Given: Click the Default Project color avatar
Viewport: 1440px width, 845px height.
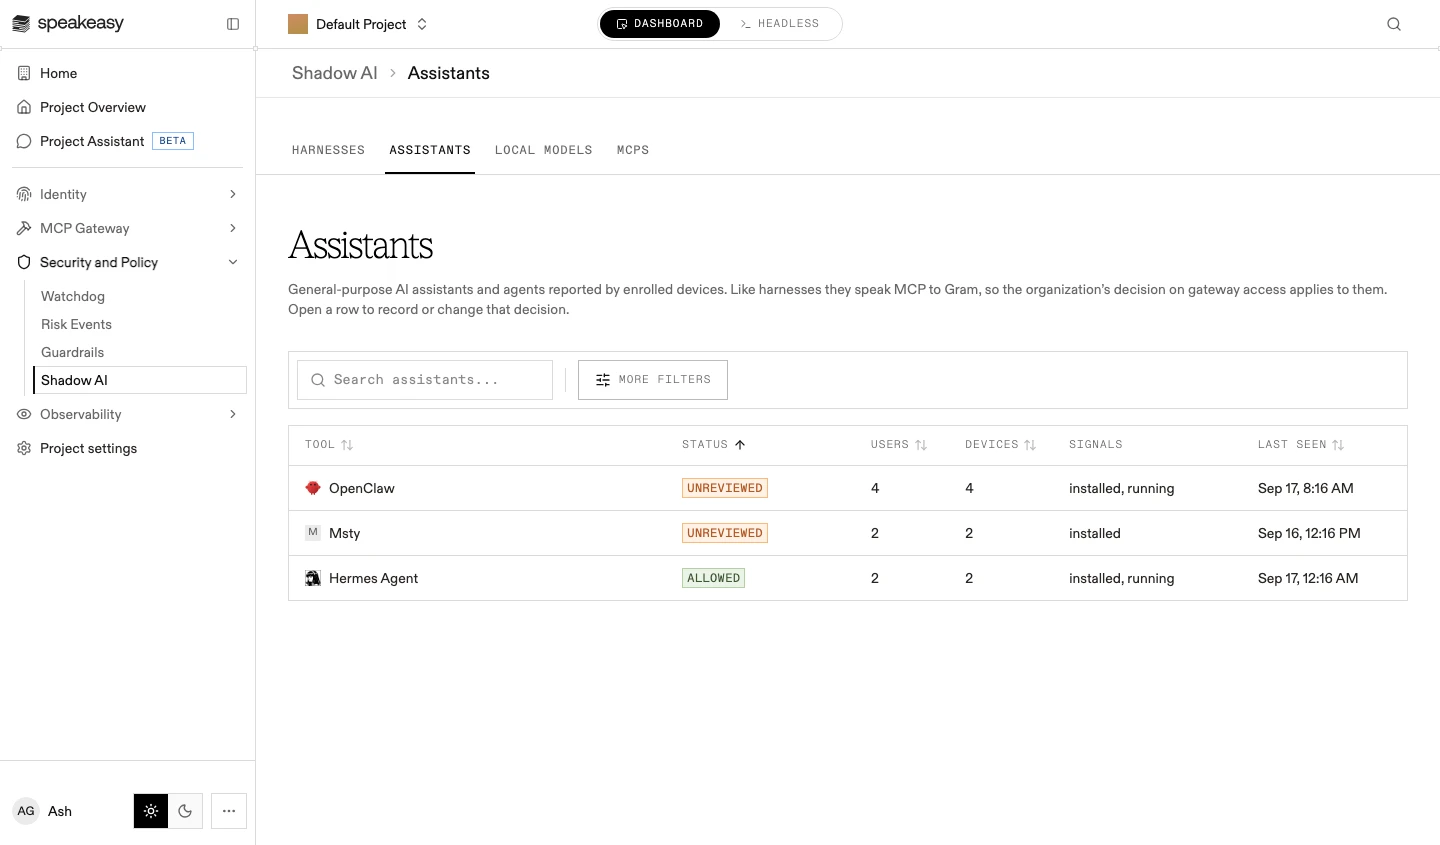Looking at the screenshot, I should coord(298,24).
